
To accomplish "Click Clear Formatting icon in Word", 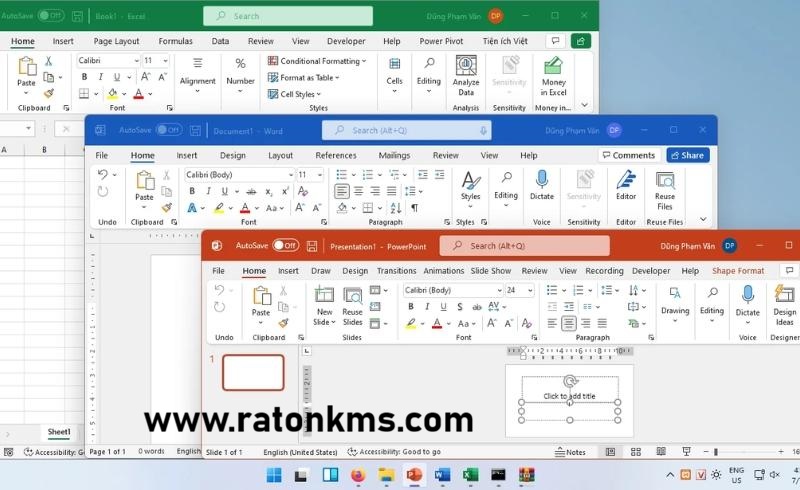I will [303, 191].
